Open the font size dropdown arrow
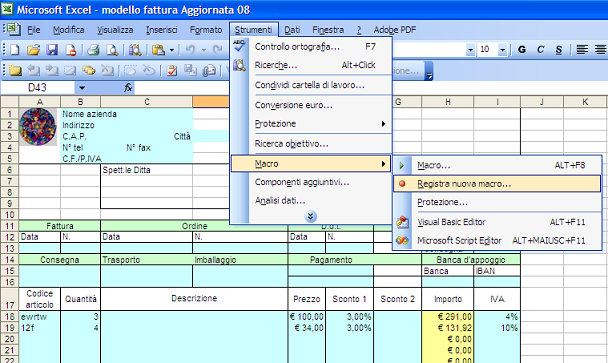The image size is (608, 363). click(x=503, y=50)
